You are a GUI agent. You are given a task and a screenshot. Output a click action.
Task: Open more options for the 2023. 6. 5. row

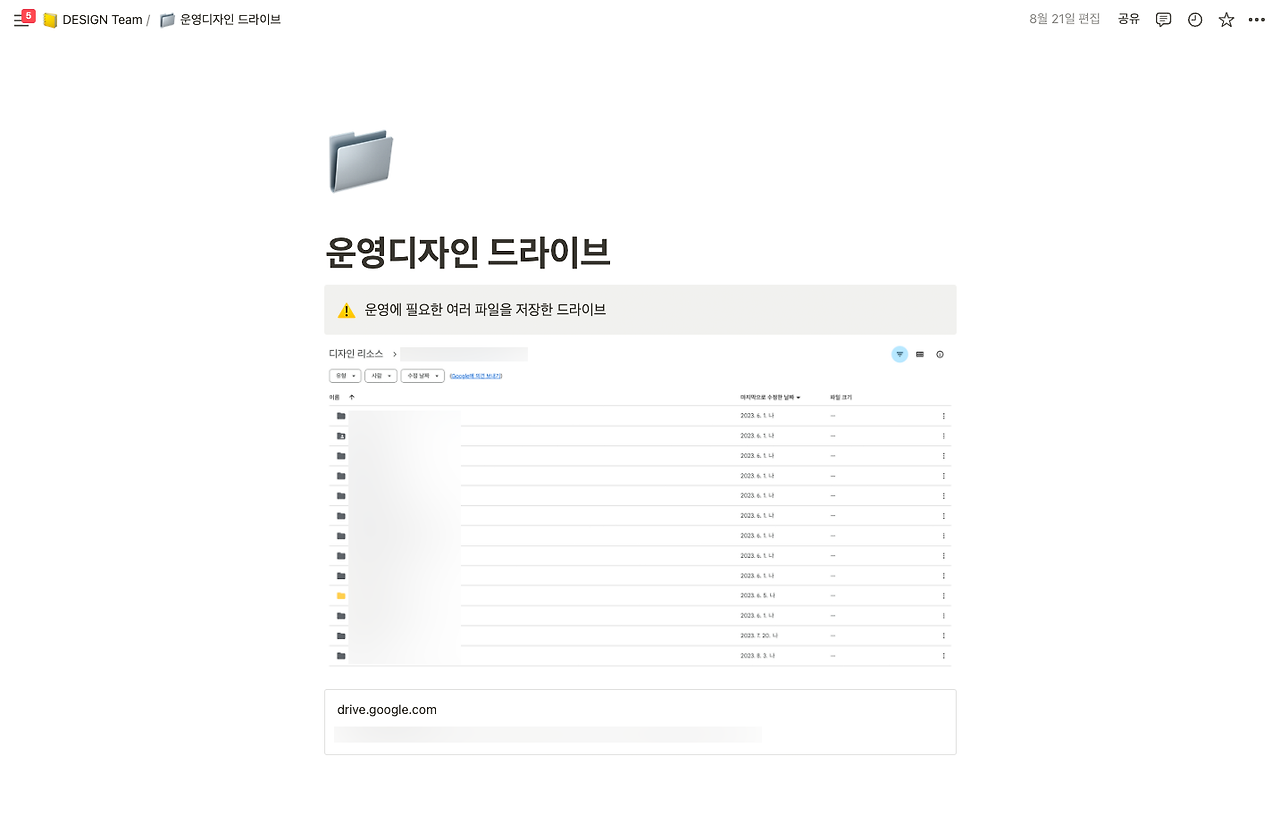tap(944, 596)
